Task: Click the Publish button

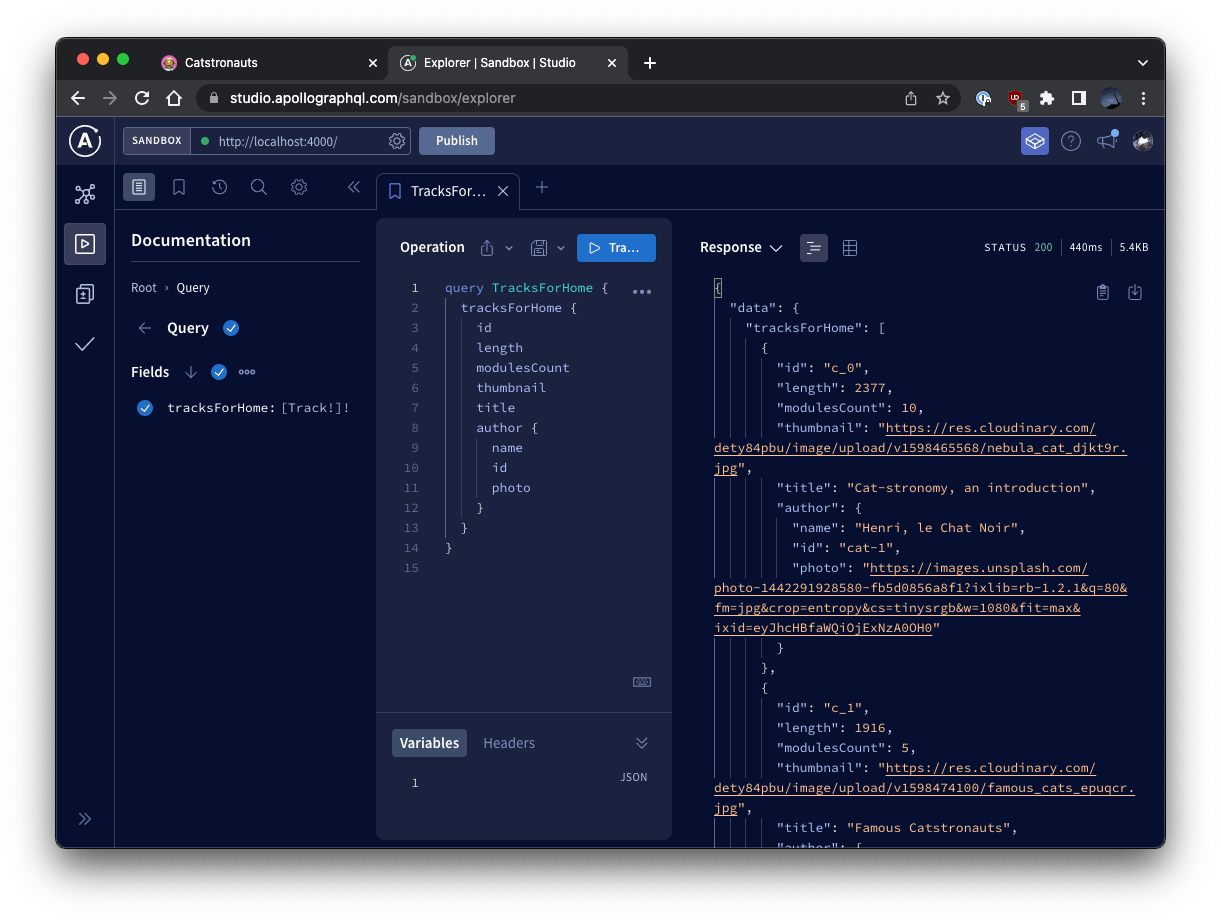Action: pos(457,141)
